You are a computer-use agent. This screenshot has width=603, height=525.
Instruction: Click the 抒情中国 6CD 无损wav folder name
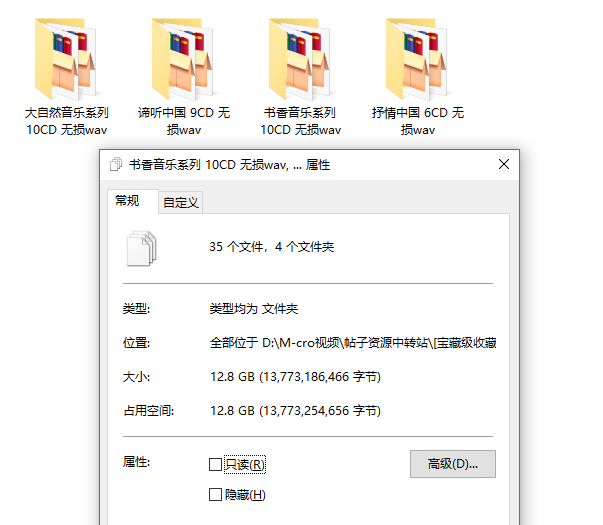(418, 121)
